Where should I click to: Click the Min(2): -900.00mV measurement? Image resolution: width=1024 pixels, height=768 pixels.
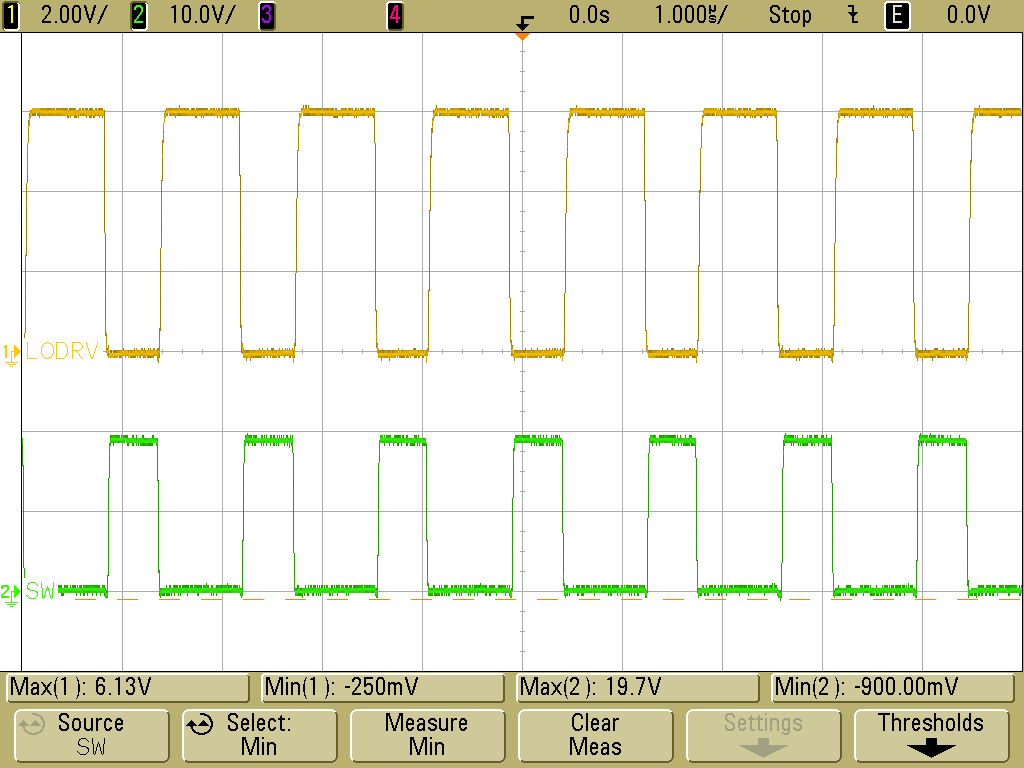tap(893, 688)
